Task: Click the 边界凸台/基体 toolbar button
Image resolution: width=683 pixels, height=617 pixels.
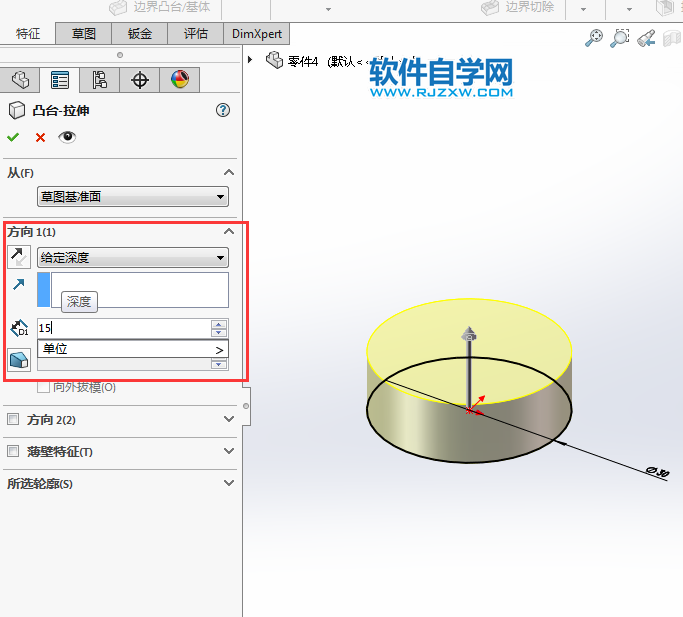Action: (159, 7)
